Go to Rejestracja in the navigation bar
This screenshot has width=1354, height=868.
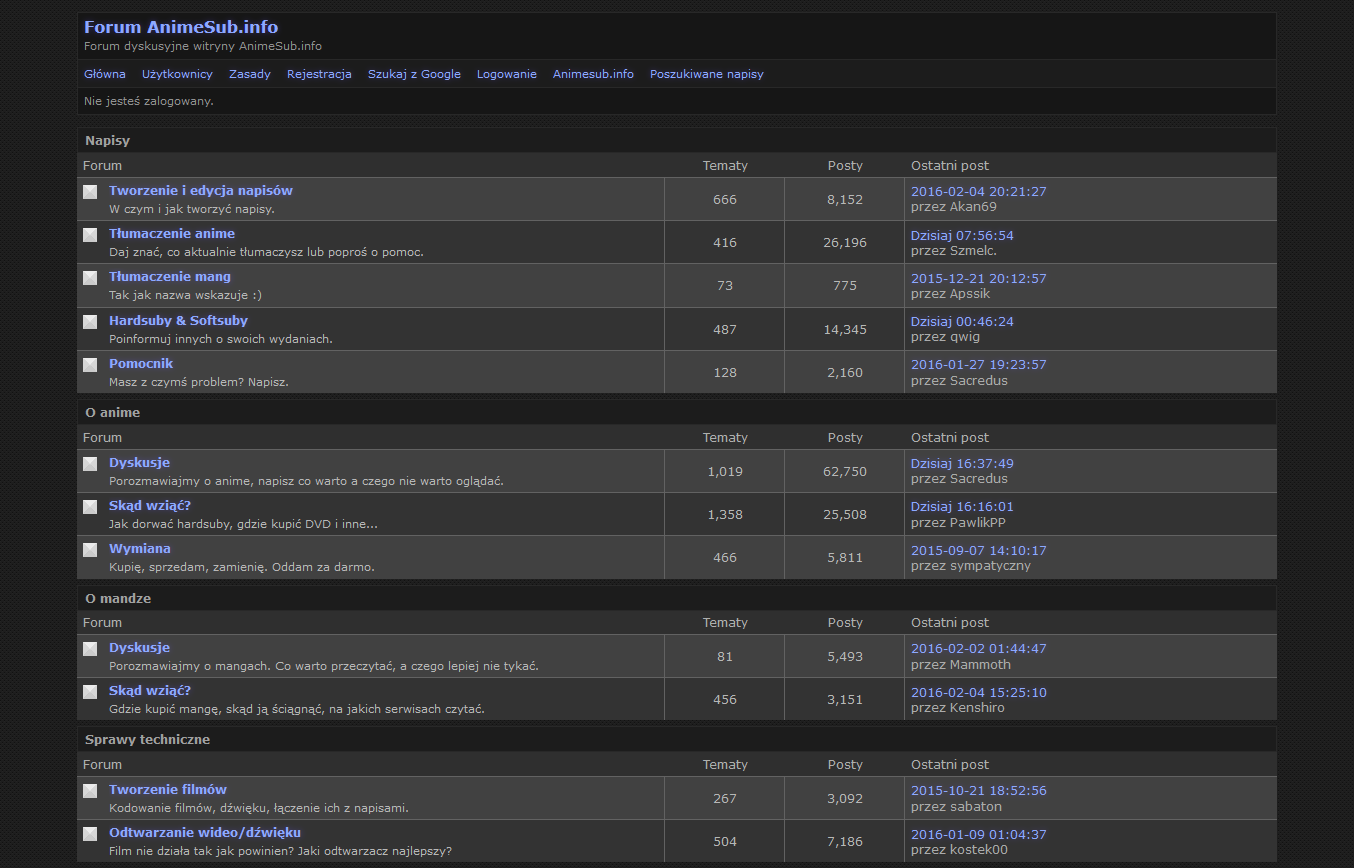[319, 74]
